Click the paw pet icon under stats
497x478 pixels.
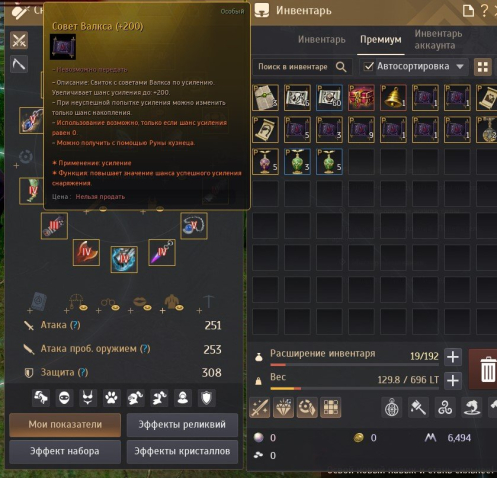[x=111, y=398]
